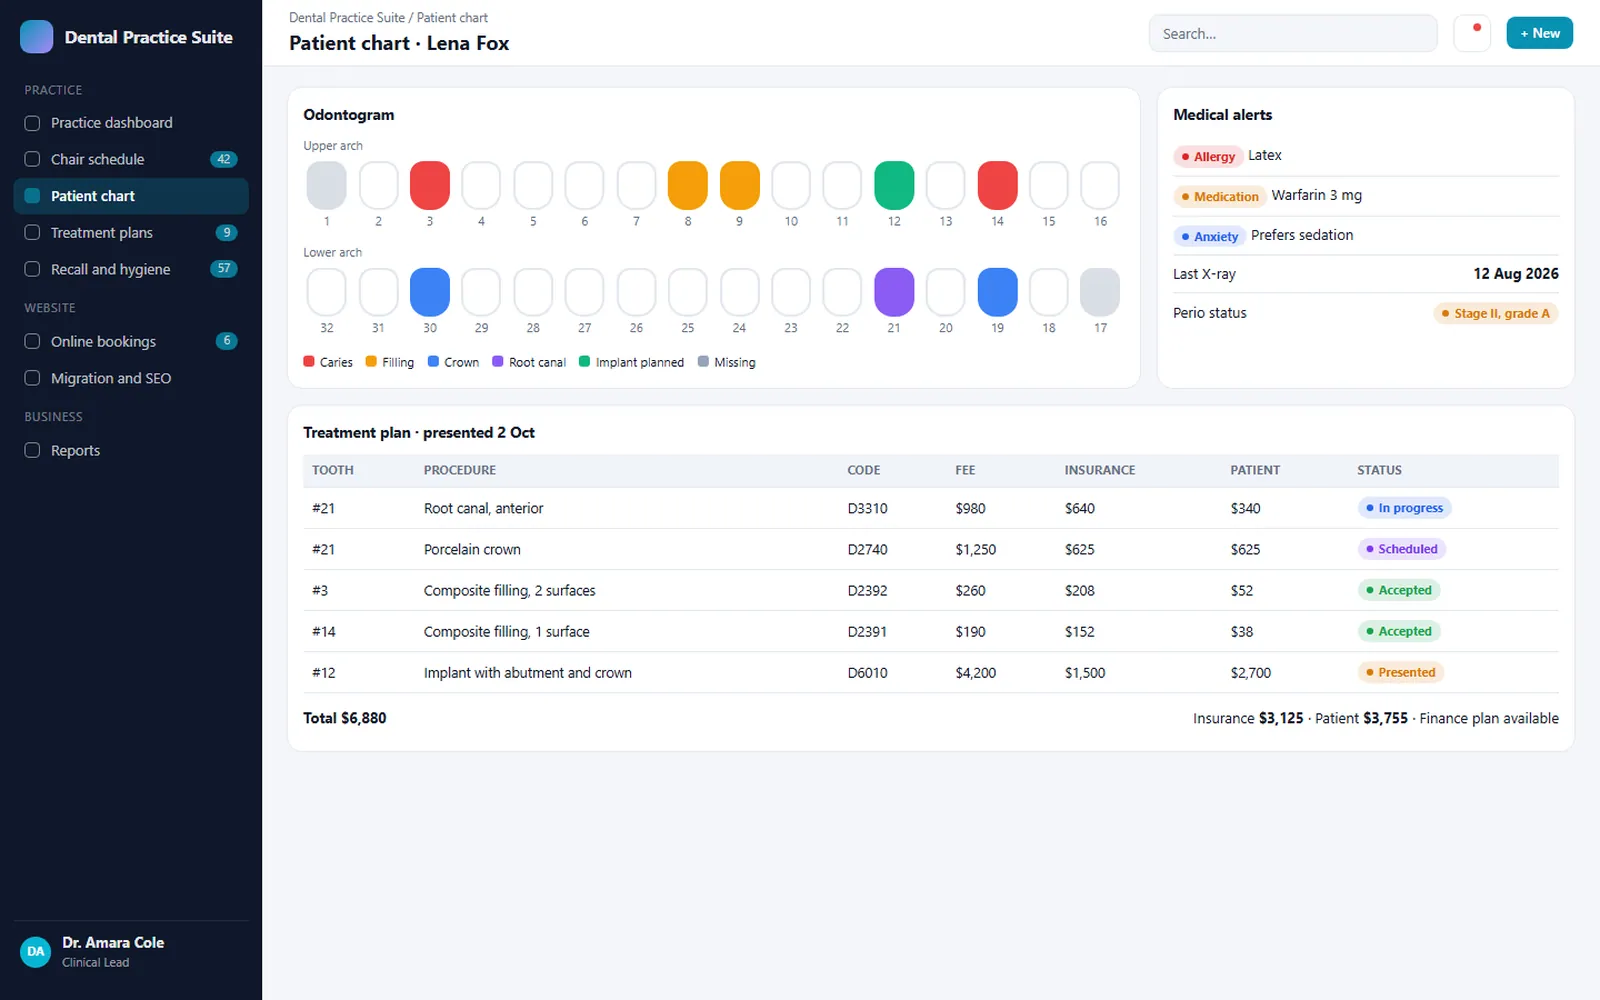Select healthy tooth 25 in lower arch
This screenshot has width=1600, height=1000.
688,292
